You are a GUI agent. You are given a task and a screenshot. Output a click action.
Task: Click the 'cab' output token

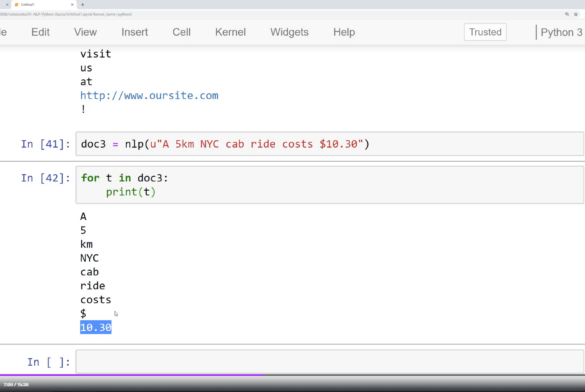pyautogui.click(x=90, y=272)
